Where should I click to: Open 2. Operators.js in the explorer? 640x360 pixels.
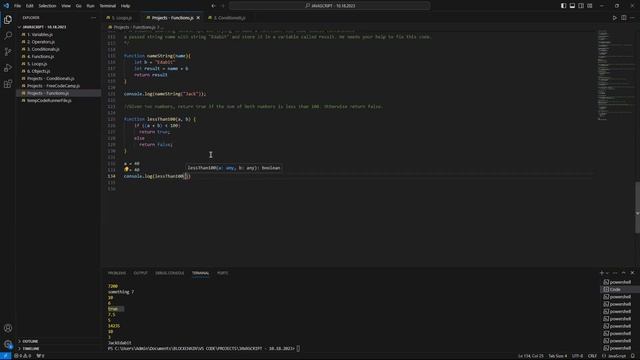tap(58, 42)
